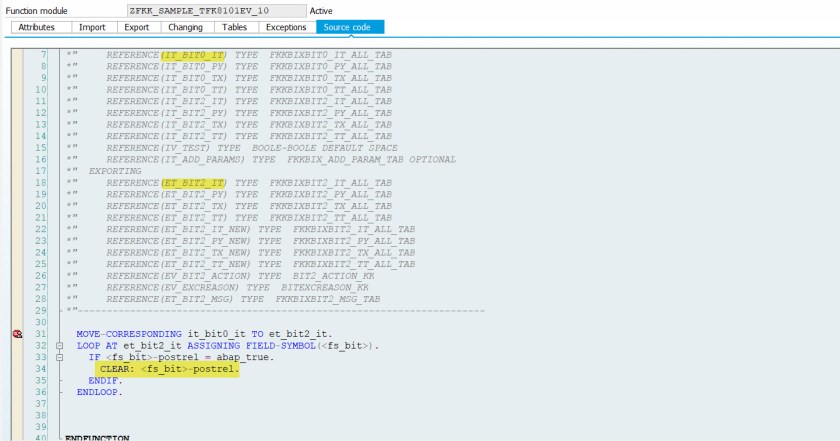Collapse the LOOP block on line 32

(x=59, y=346)
